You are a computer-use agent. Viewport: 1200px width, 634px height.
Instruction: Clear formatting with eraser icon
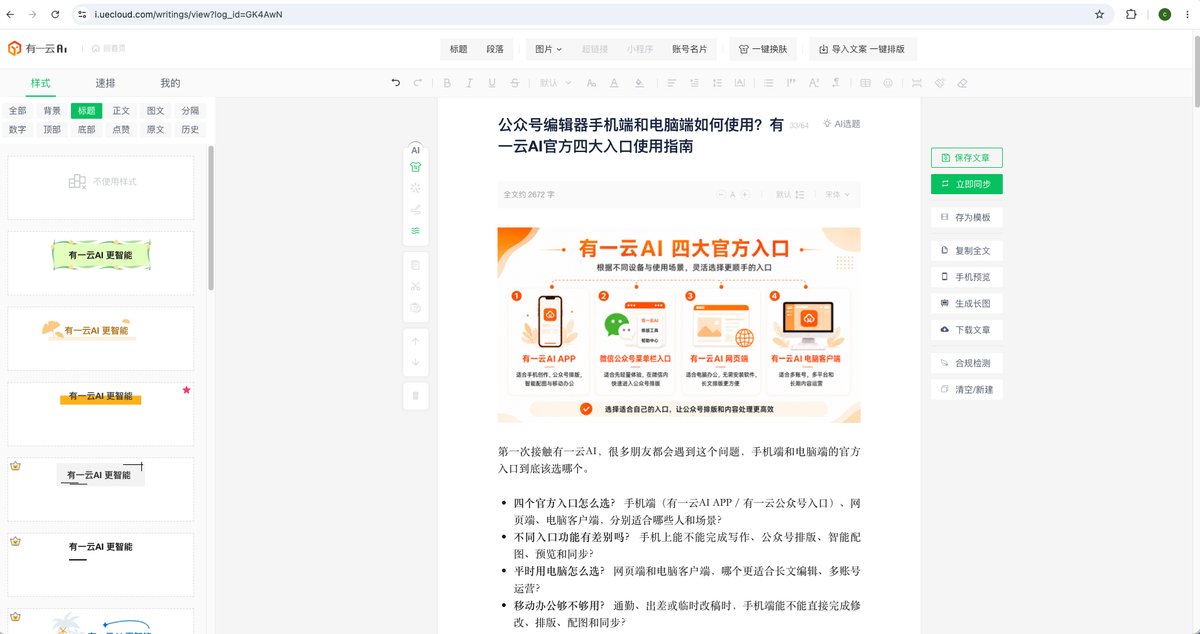tap(962, 83)
